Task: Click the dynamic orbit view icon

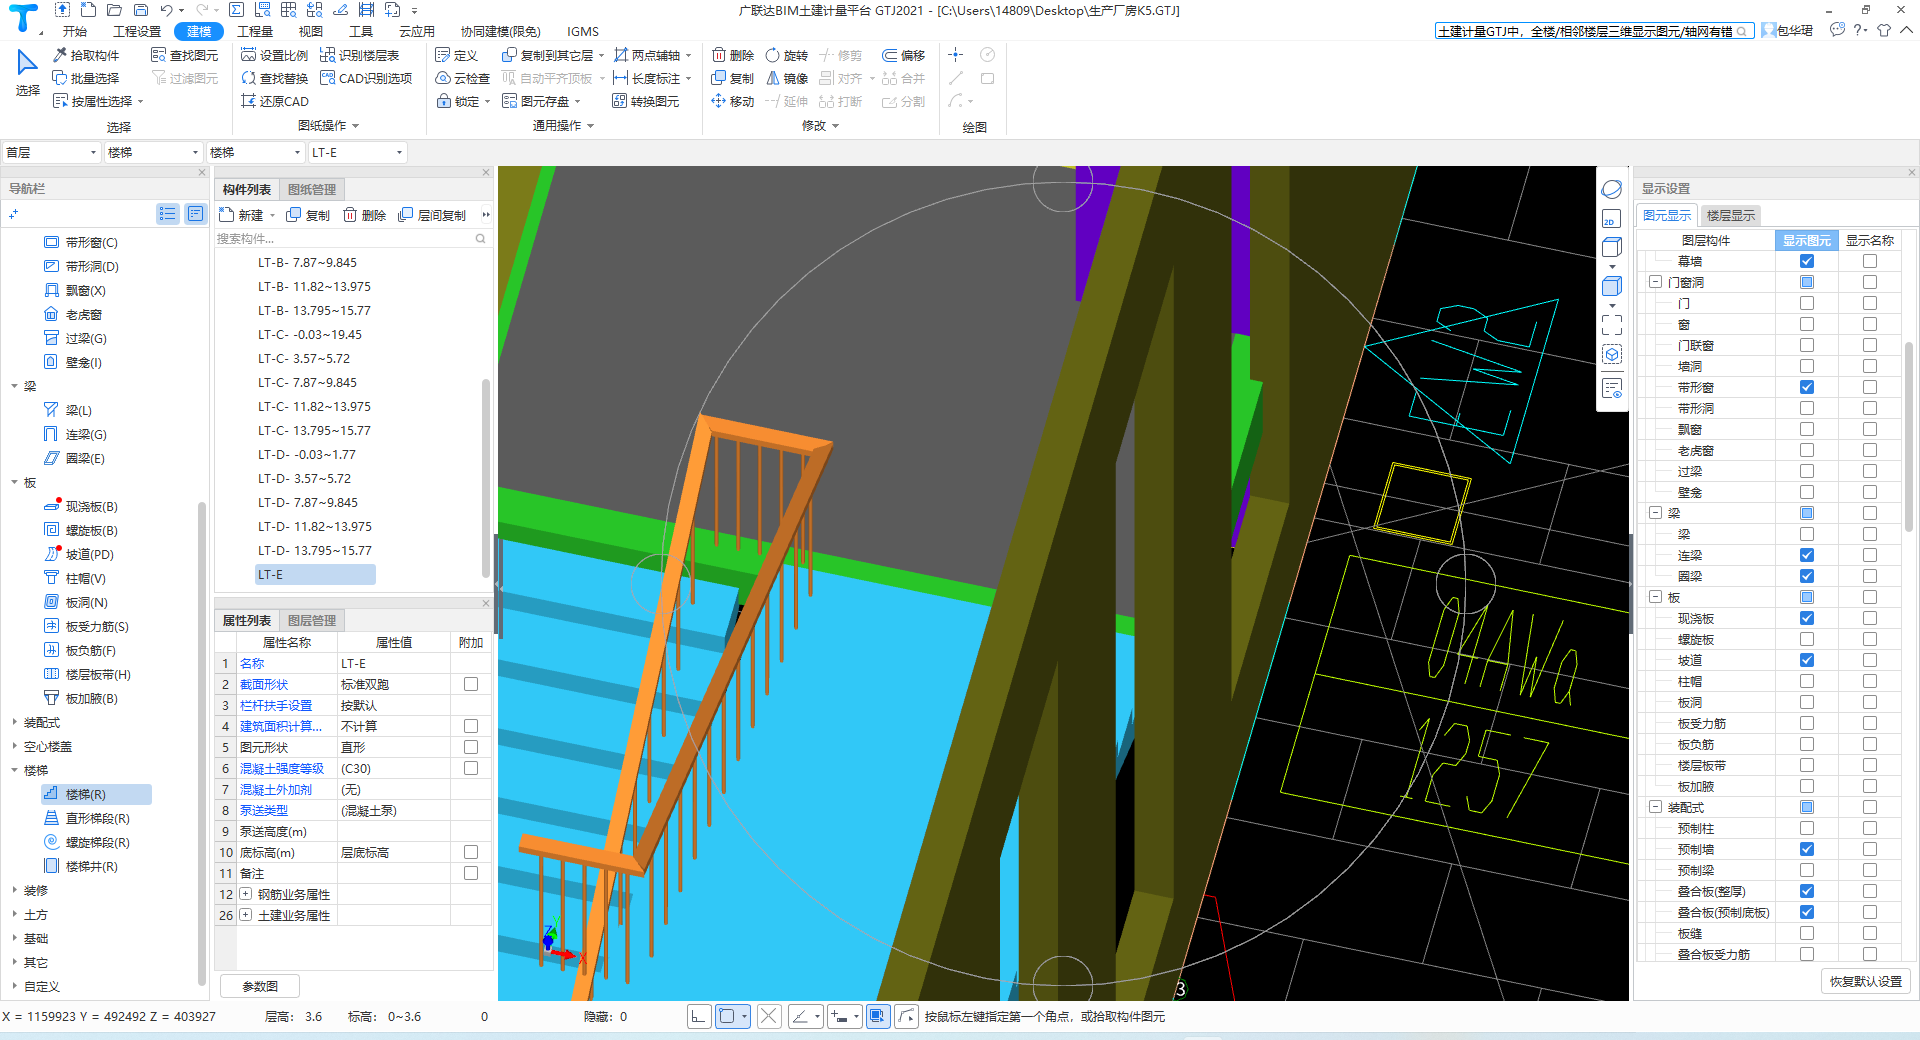Action: pyautogui.click(x=1612, y=189)
